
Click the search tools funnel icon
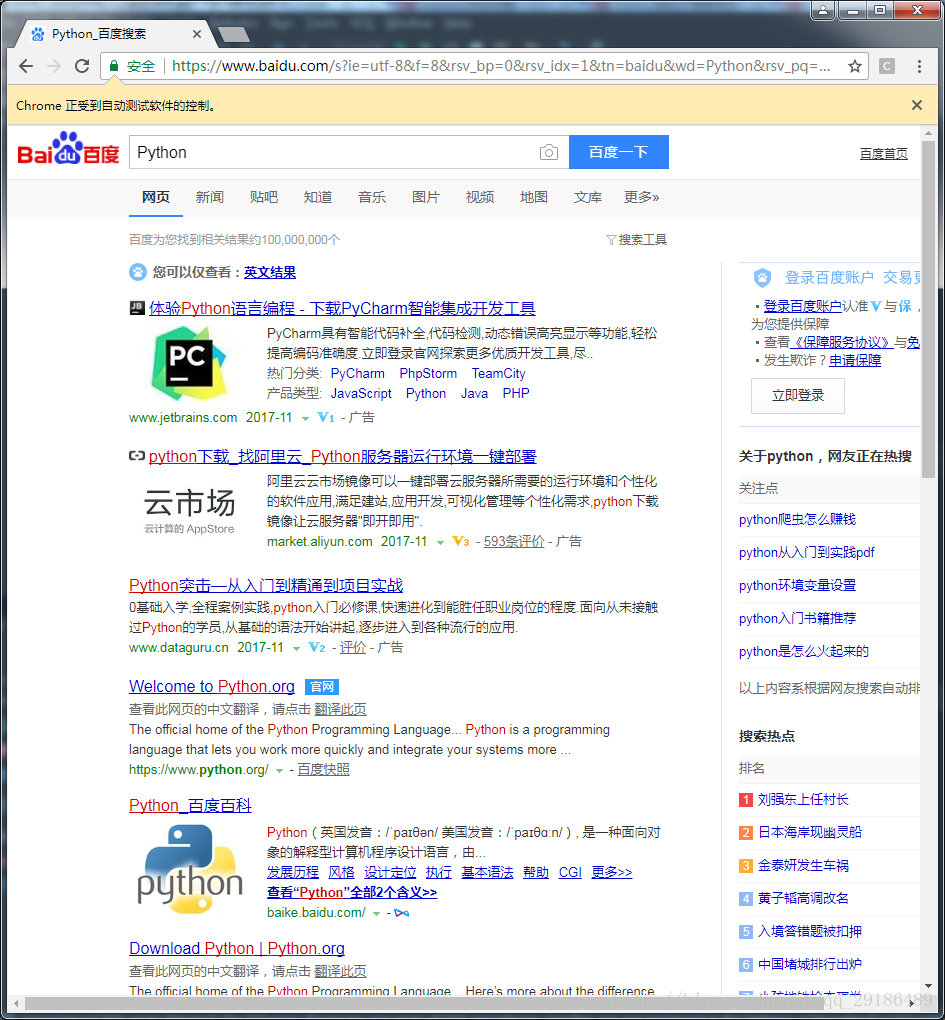[x=611, y=240]
